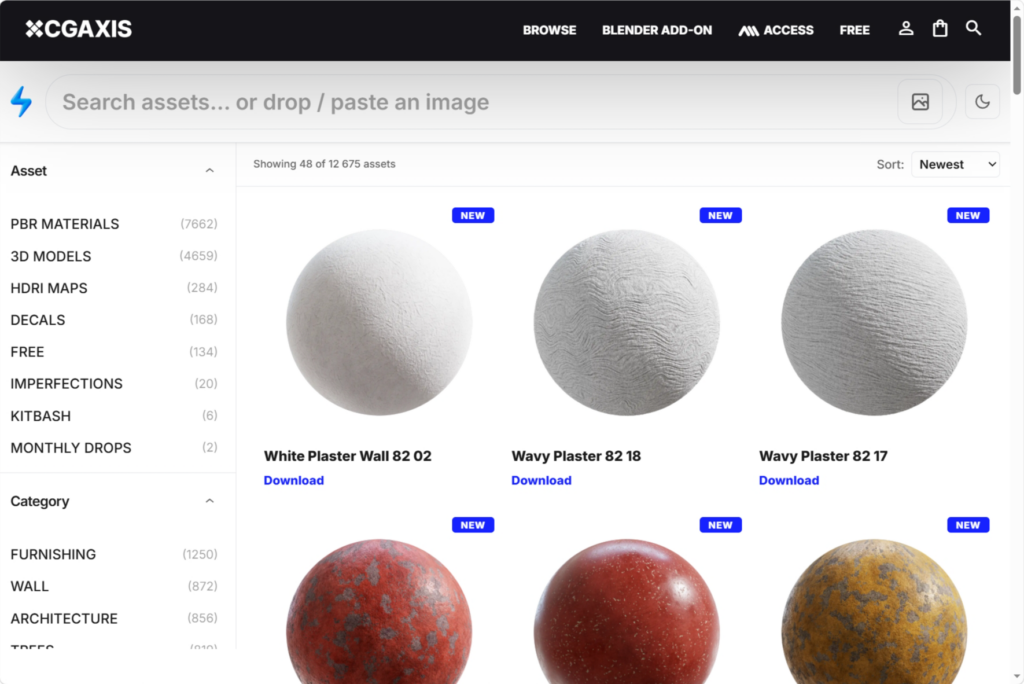
Task: Click the image search icon button
Action: pos(920,102)
